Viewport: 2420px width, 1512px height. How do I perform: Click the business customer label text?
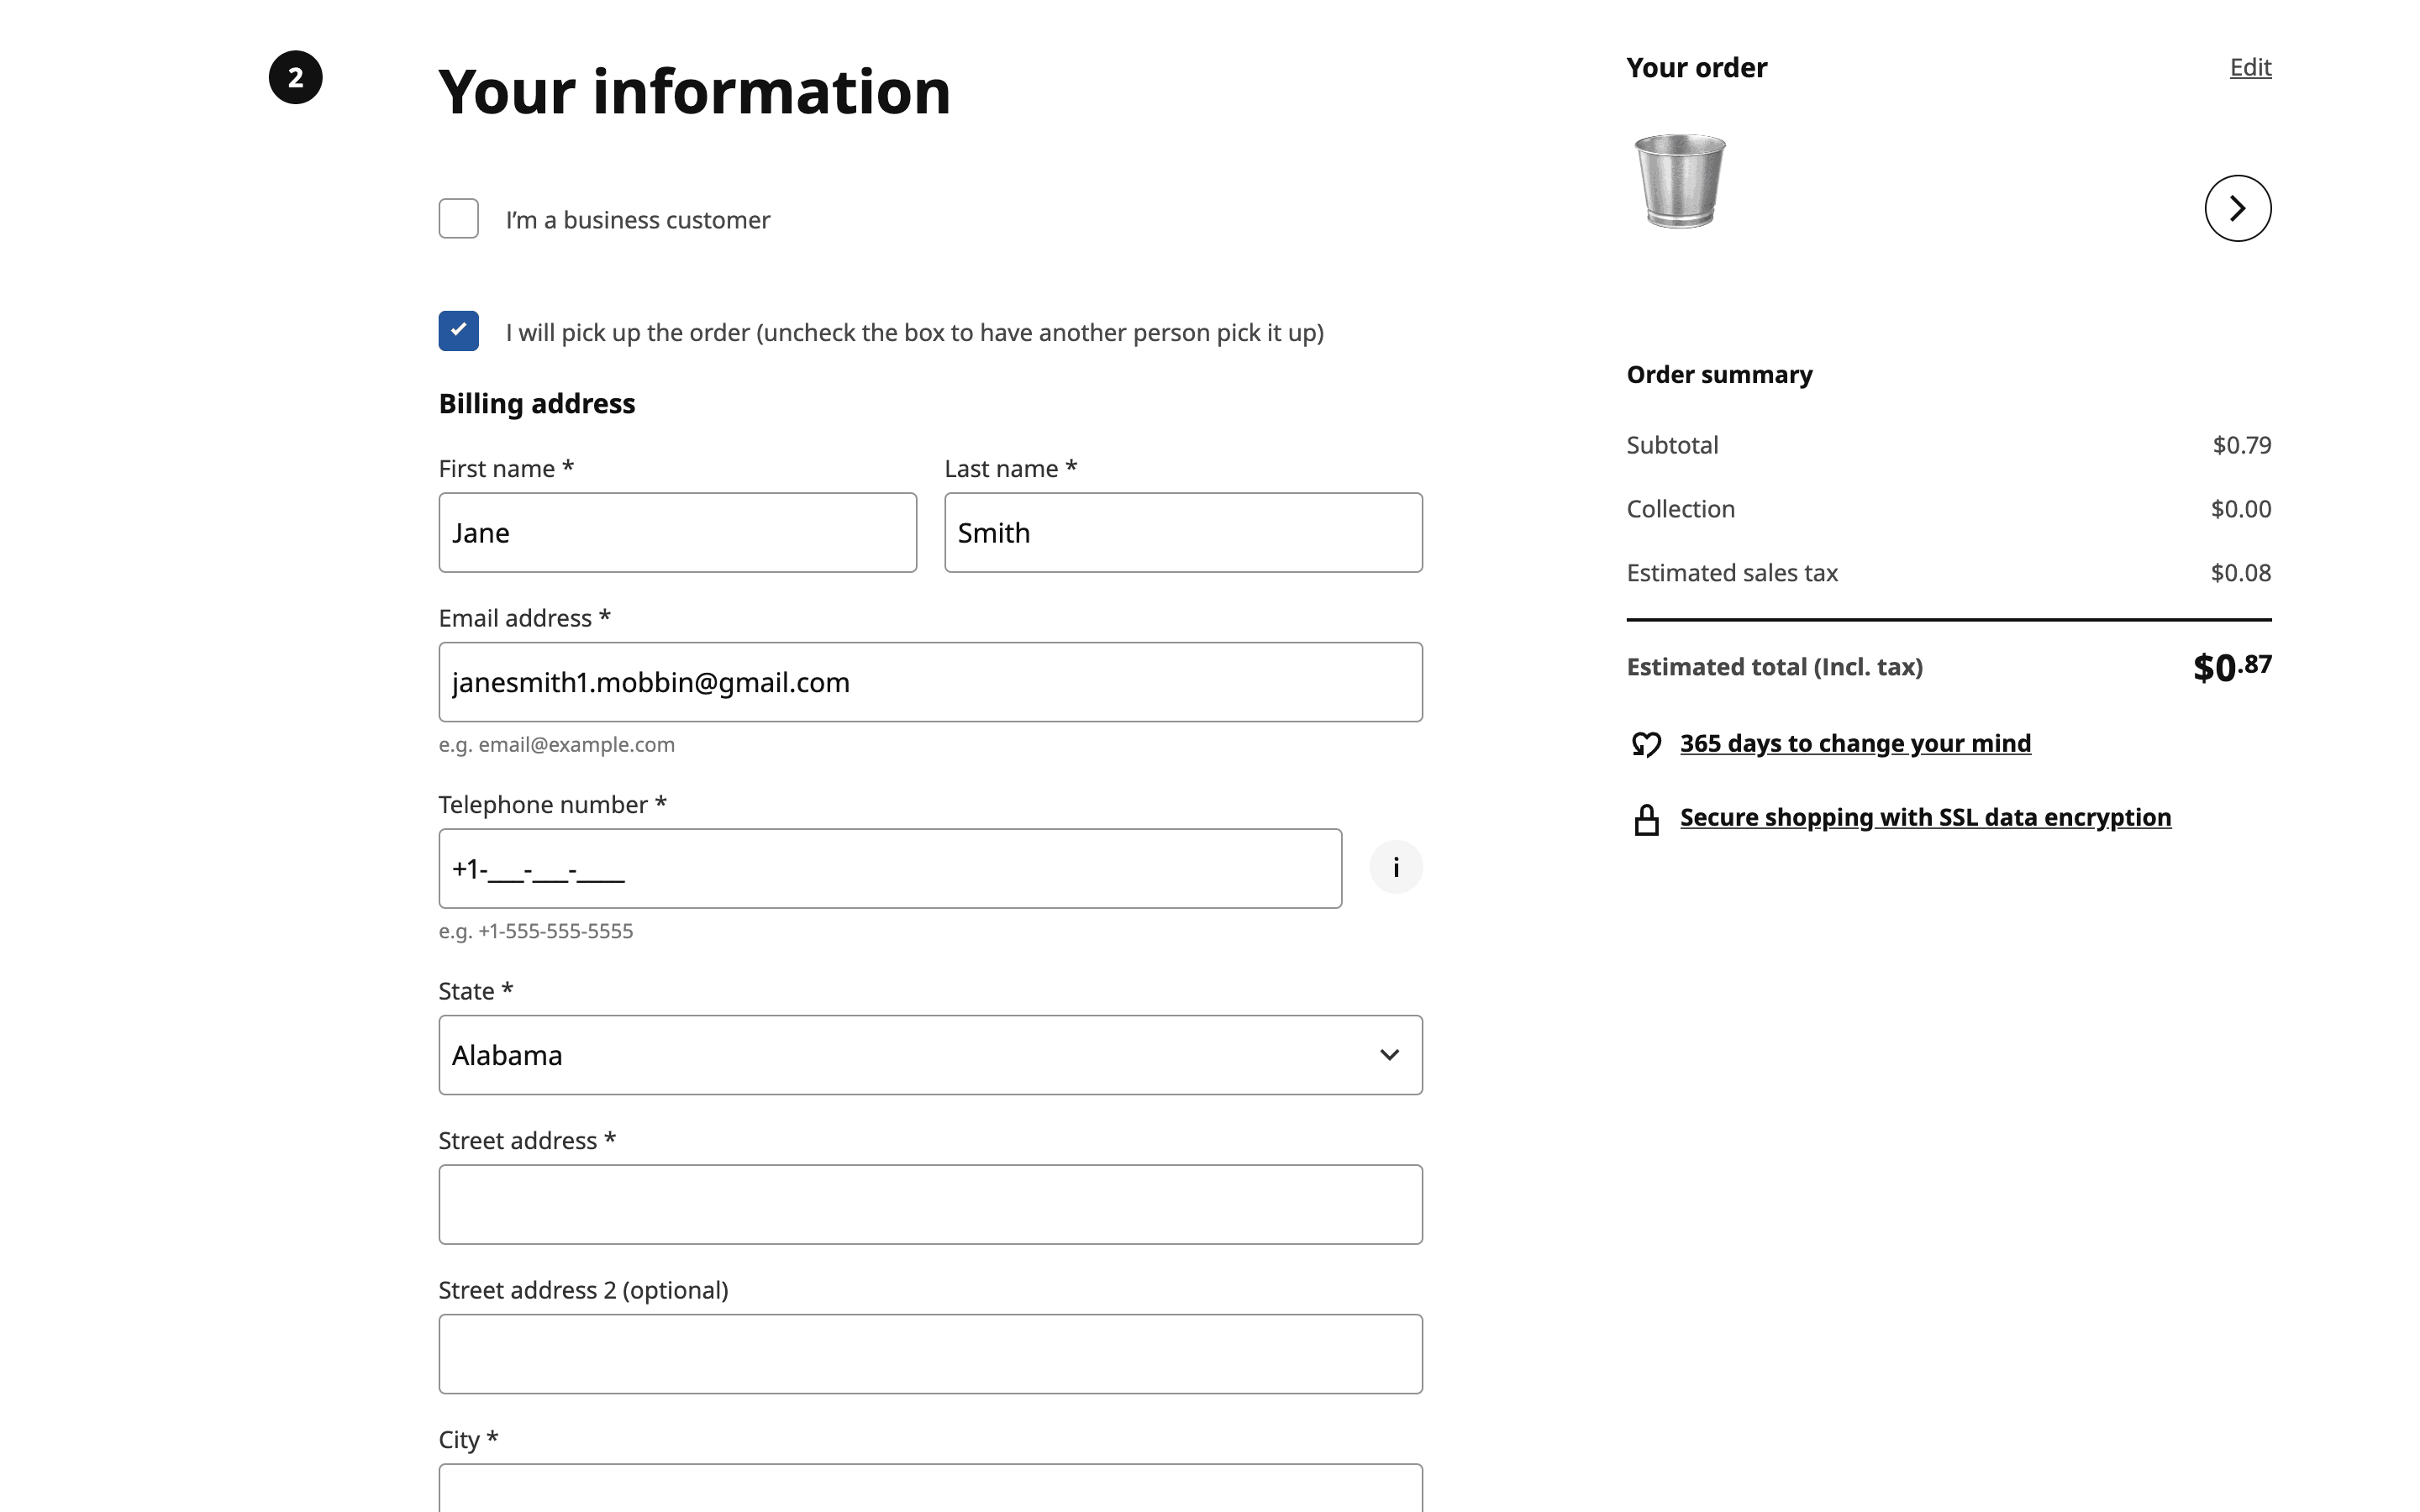637,220
